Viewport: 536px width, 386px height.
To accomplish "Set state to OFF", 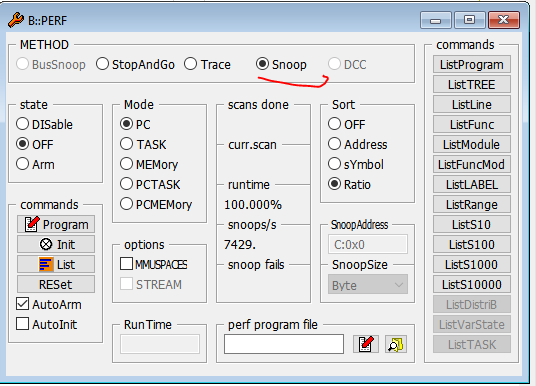I will click(x=35, y=144).
